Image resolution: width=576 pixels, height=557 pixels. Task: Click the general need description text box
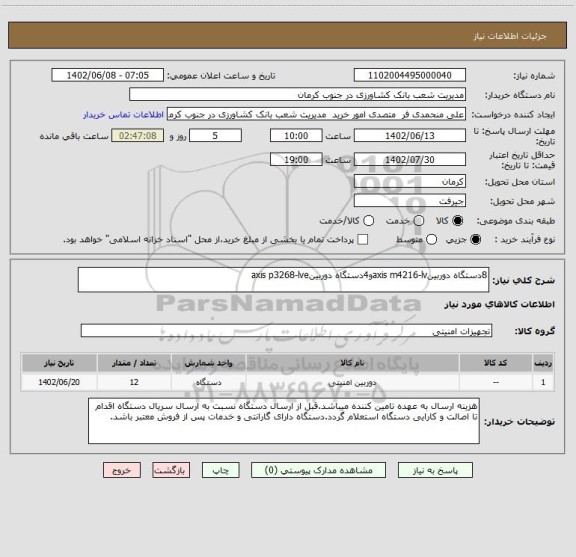click(x=284, y=280)
